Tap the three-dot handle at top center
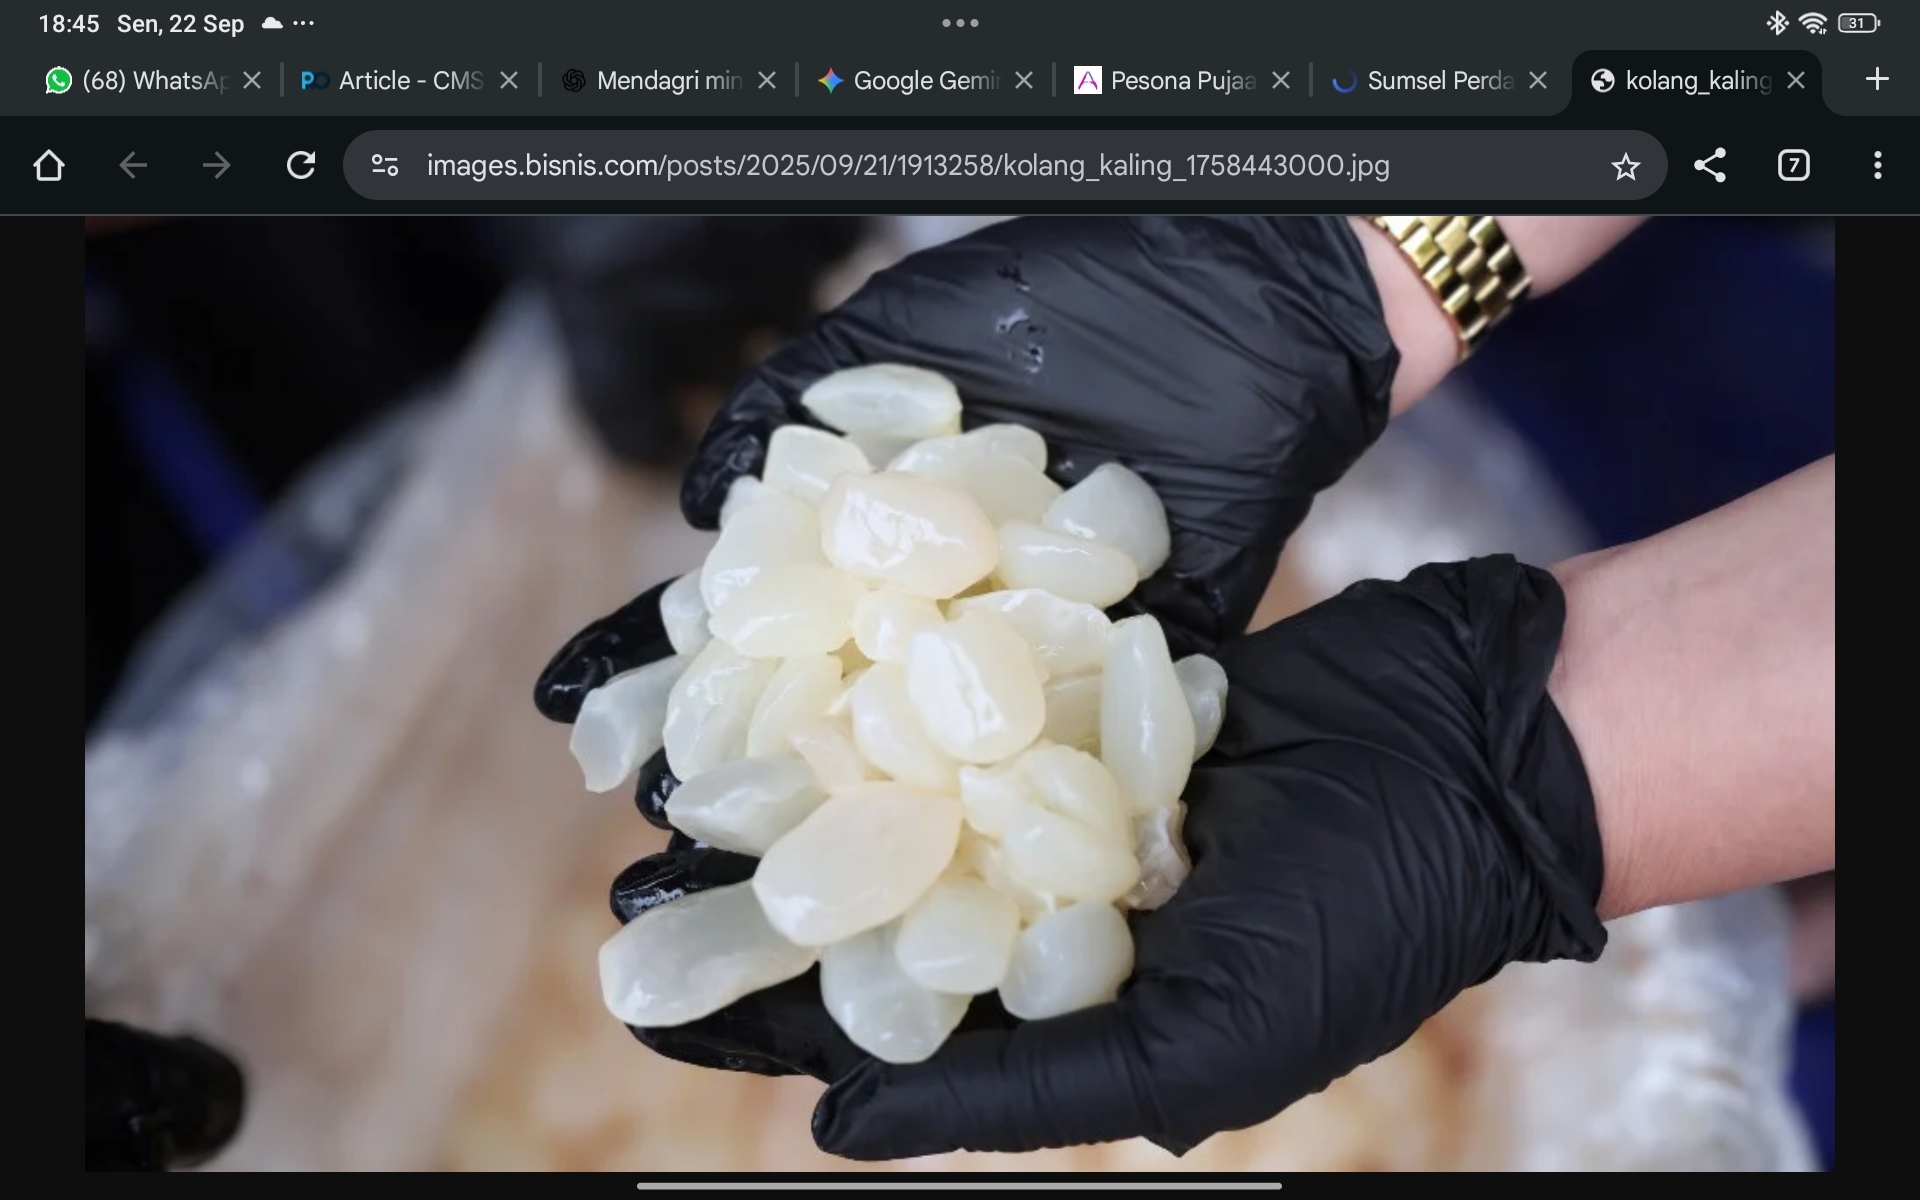The width and height of the screenshot is (1920, 1200). (x=960, y=23)
